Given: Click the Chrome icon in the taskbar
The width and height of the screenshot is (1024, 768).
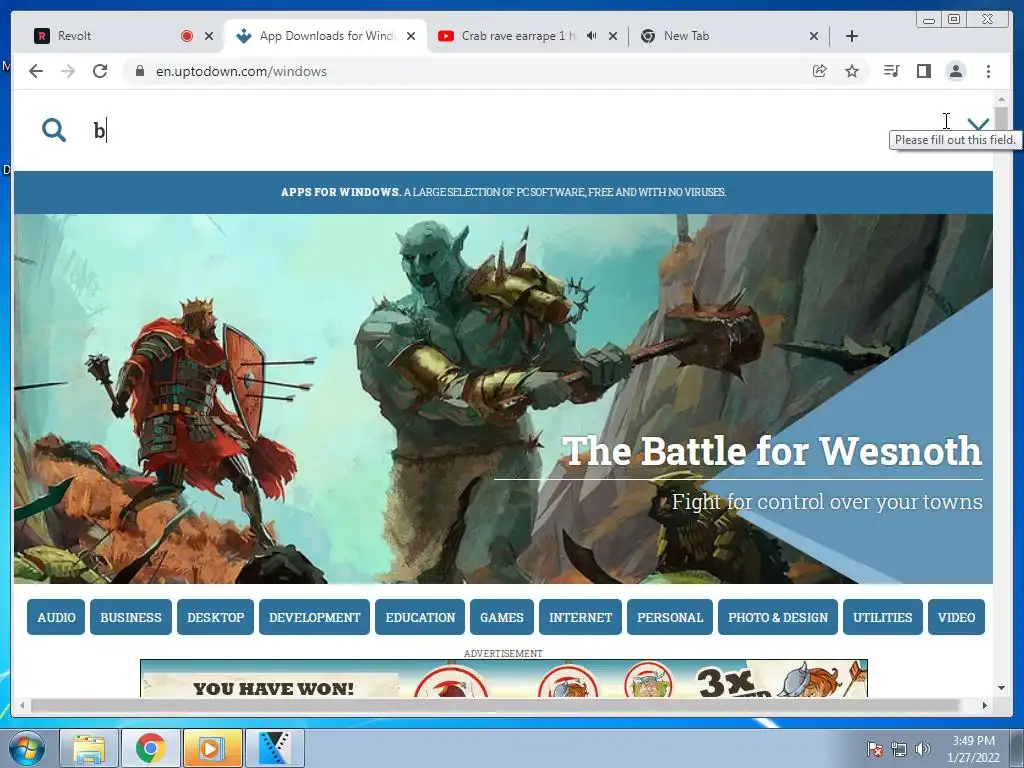Looking at the screenshot, I should tap(151, 748).
